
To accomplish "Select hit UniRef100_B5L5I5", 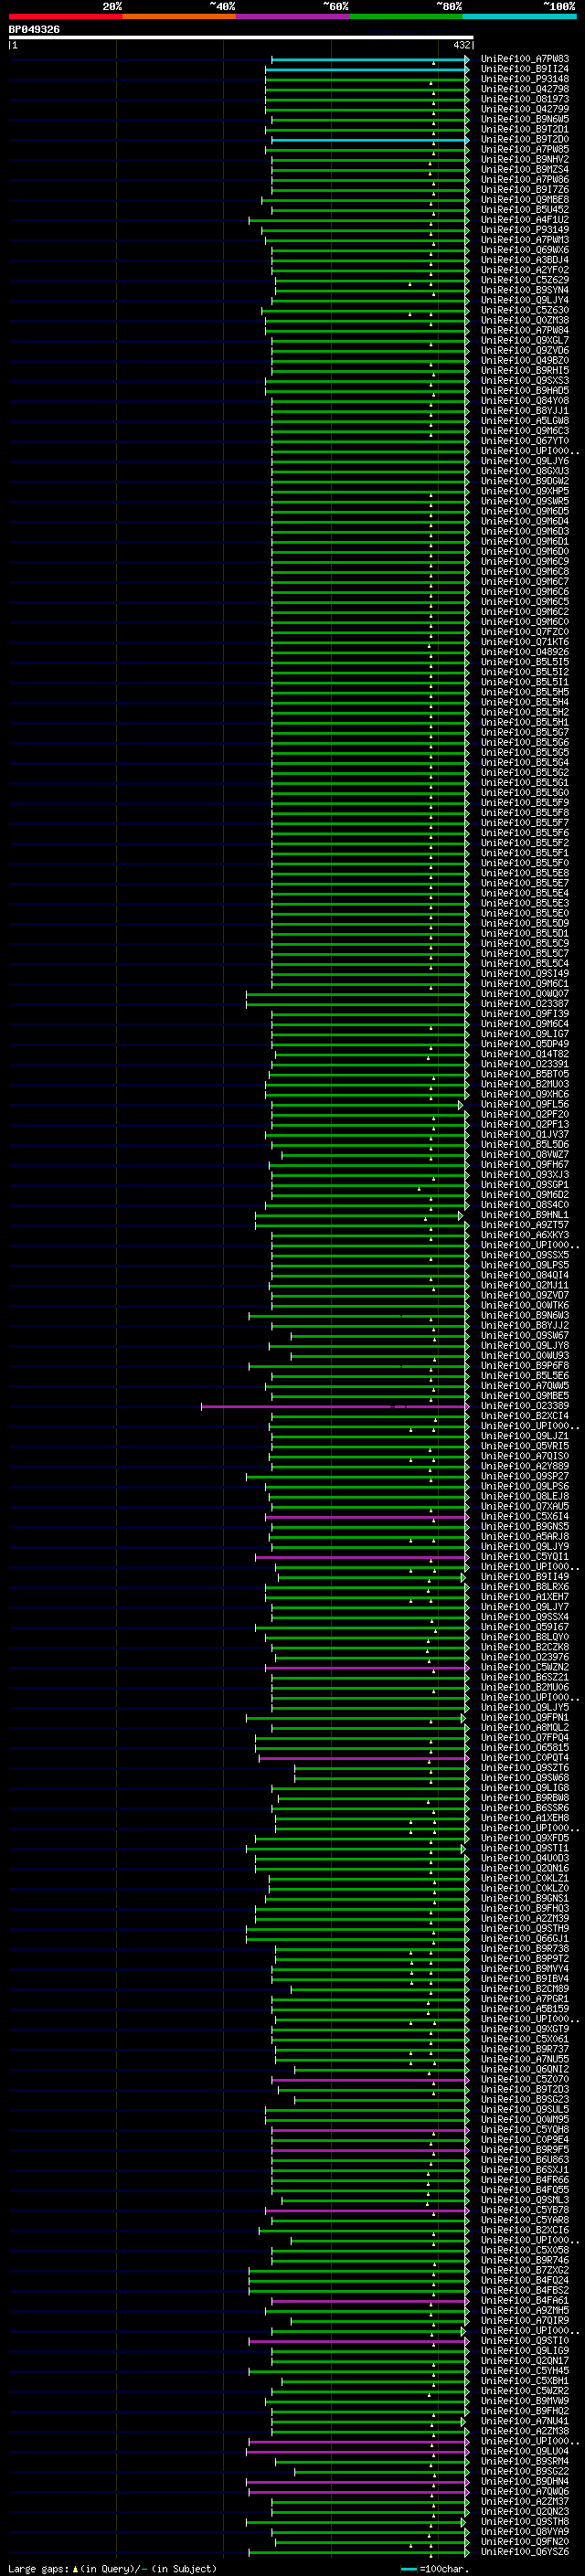I will click(524, 662).
